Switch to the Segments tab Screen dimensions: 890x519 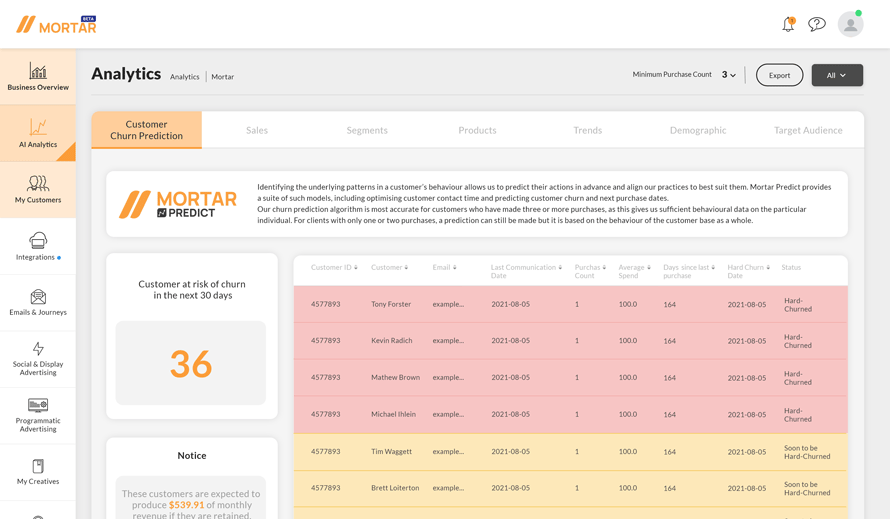(367, 130)
